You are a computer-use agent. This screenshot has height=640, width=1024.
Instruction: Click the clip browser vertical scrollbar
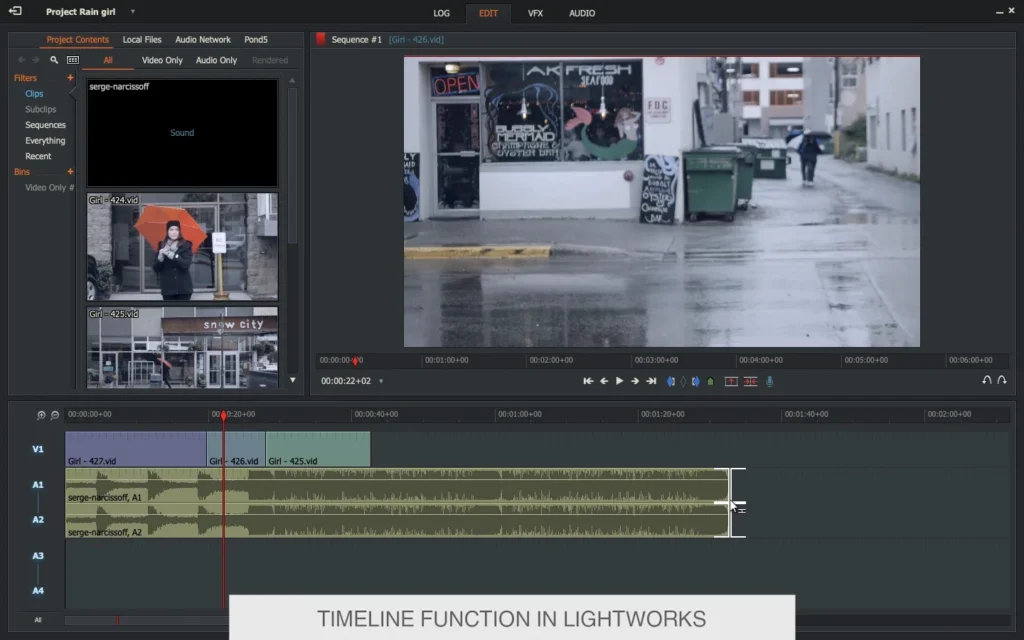coord(293,166)
